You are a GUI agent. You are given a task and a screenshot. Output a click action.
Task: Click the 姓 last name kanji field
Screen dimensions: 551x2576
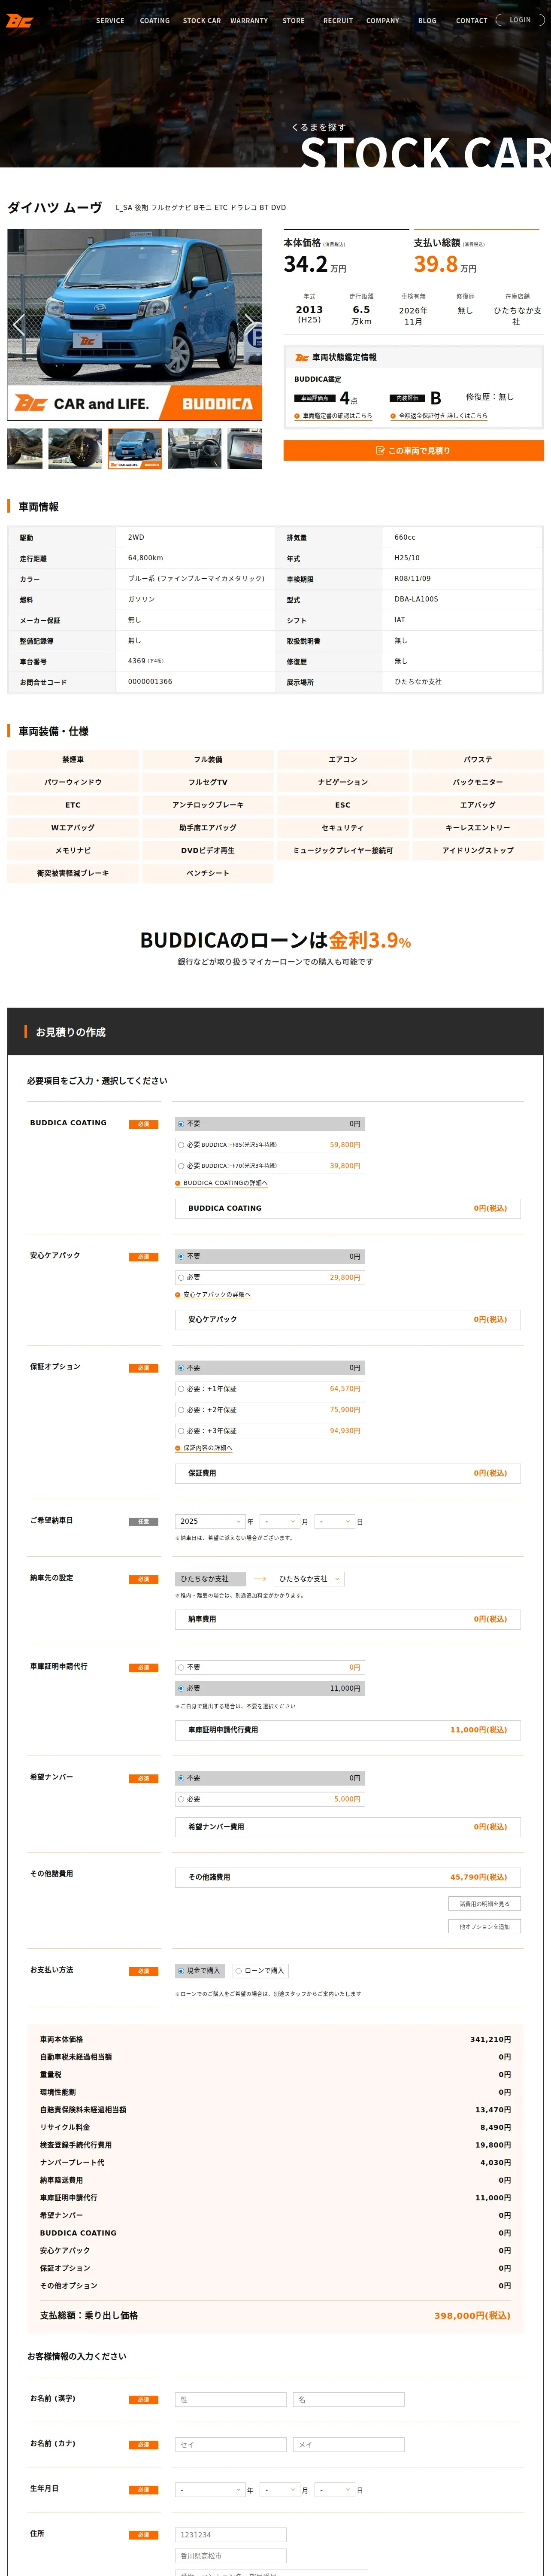[230, 2400]
